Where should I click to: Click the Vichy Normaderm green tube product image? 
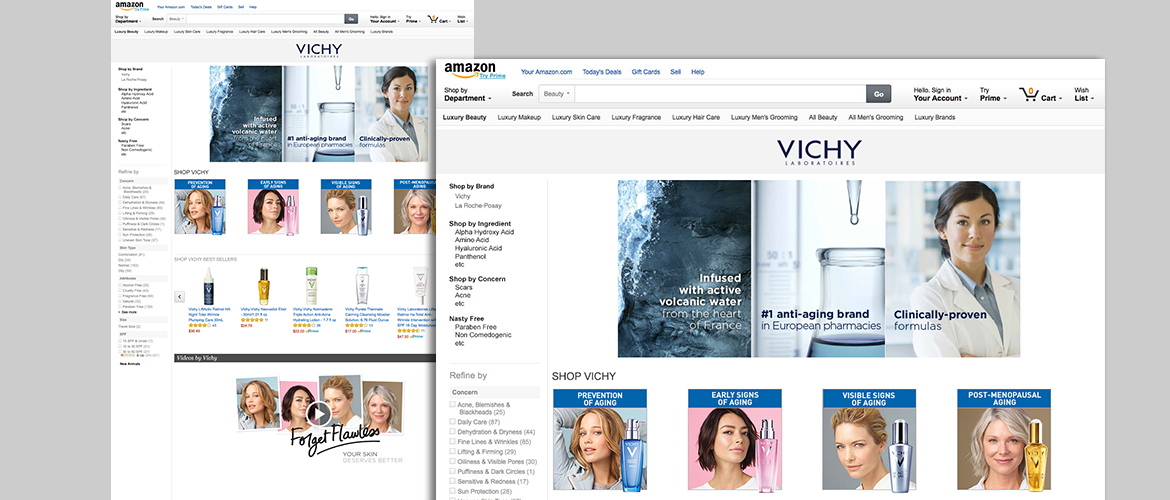(x=312, y=286)
